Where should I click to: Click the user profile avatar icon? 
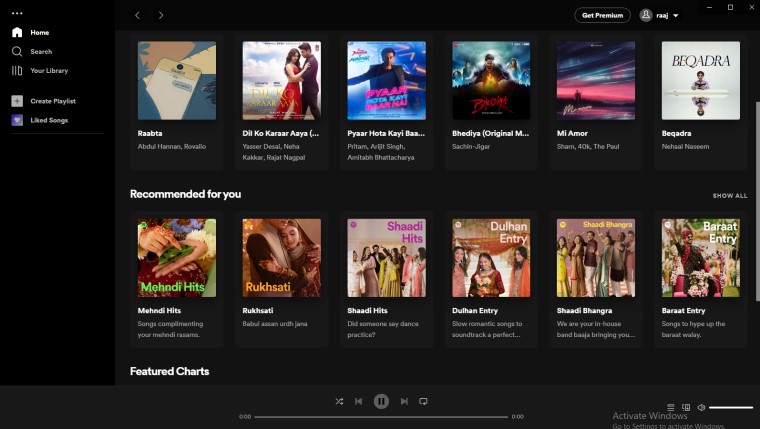646,16
